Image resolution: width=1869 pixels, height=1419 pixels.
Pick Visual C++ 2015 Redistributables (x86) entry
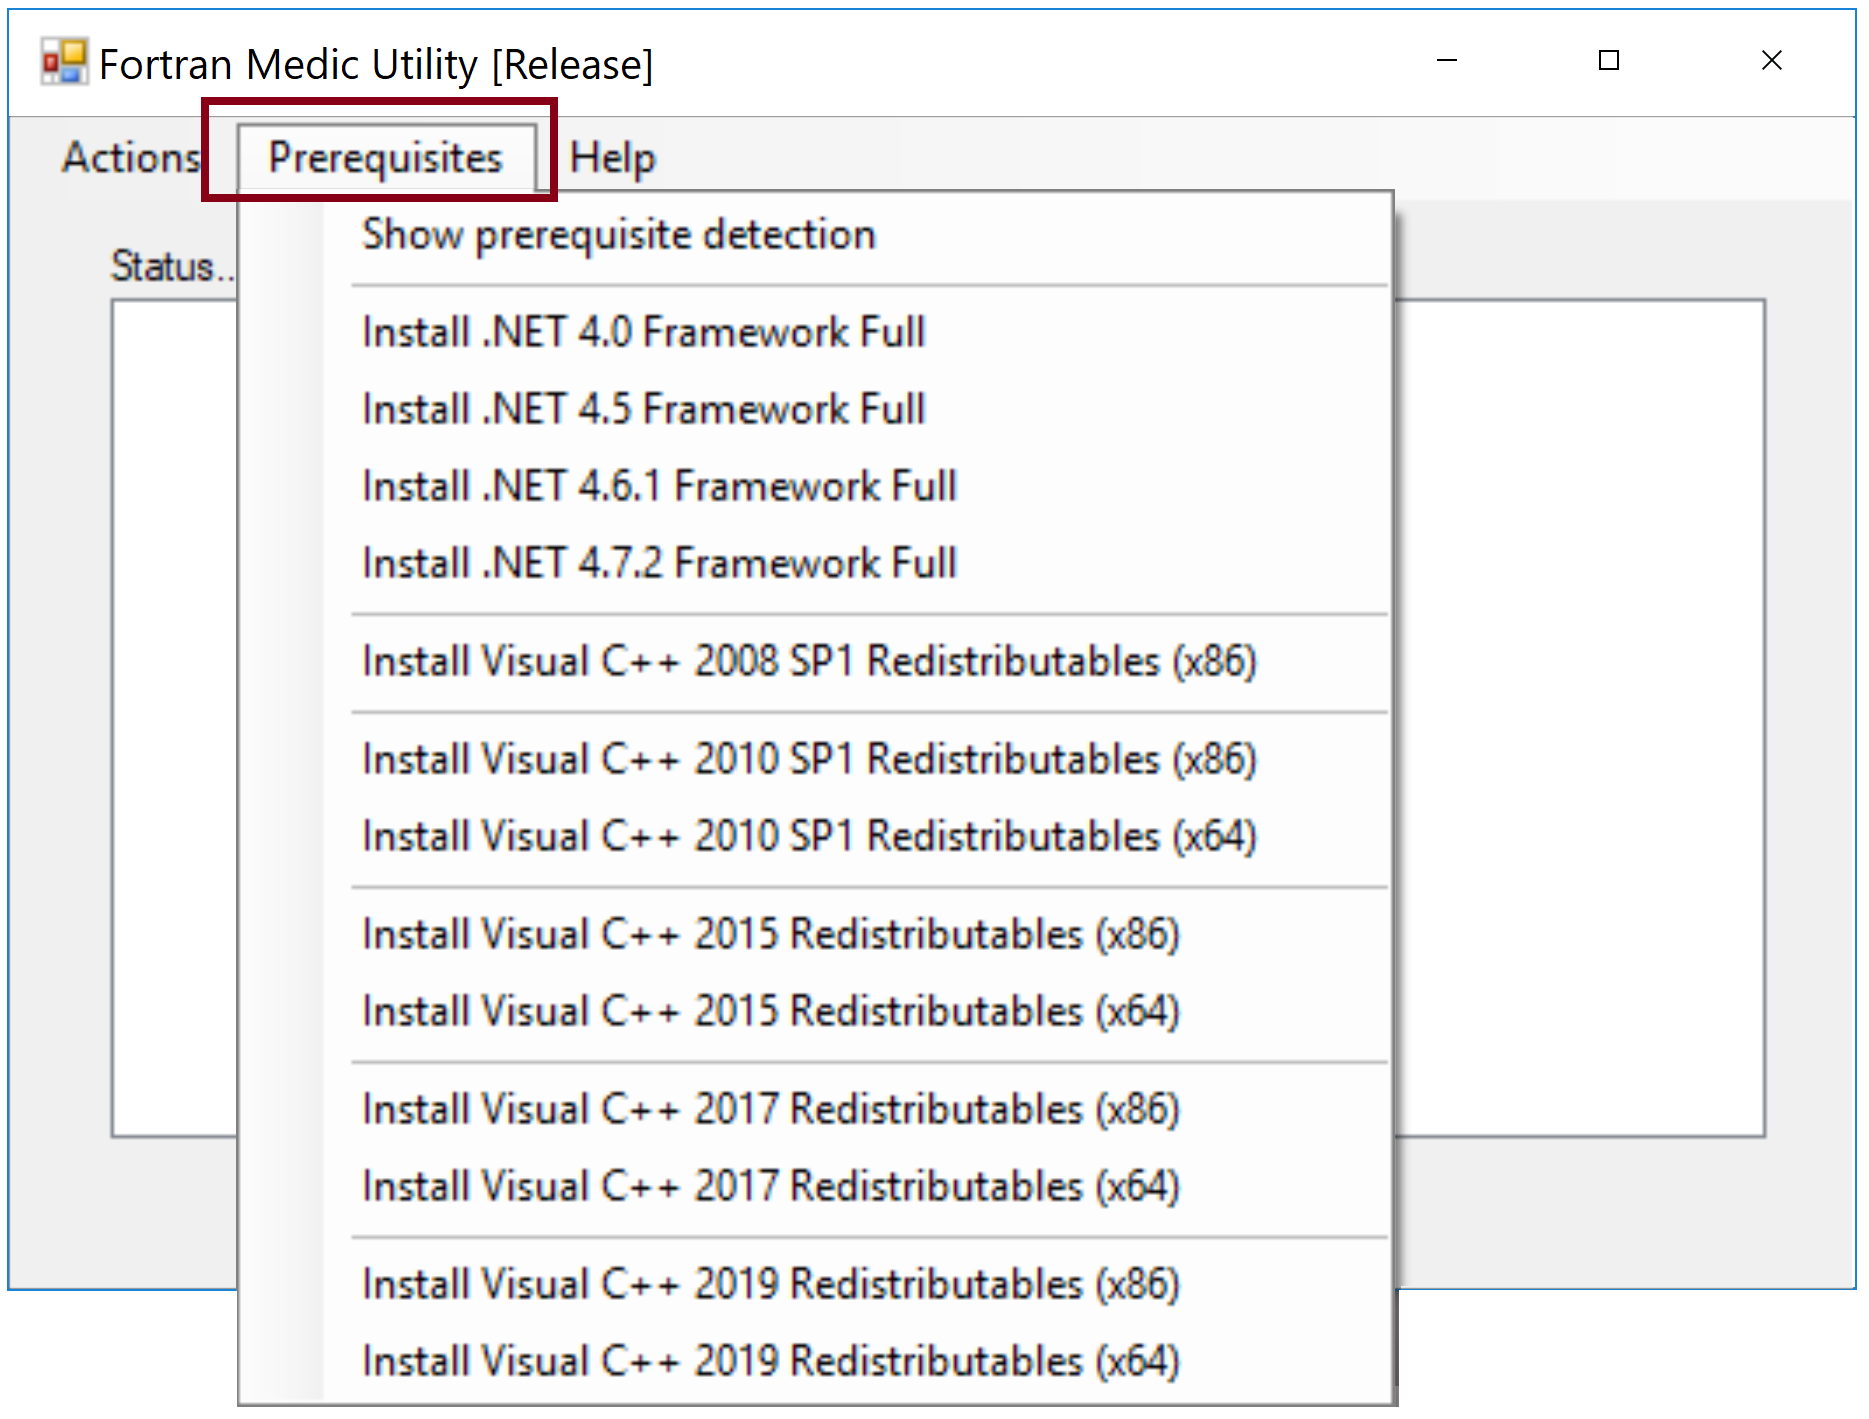pyautogui.click(x=815, y=934)
